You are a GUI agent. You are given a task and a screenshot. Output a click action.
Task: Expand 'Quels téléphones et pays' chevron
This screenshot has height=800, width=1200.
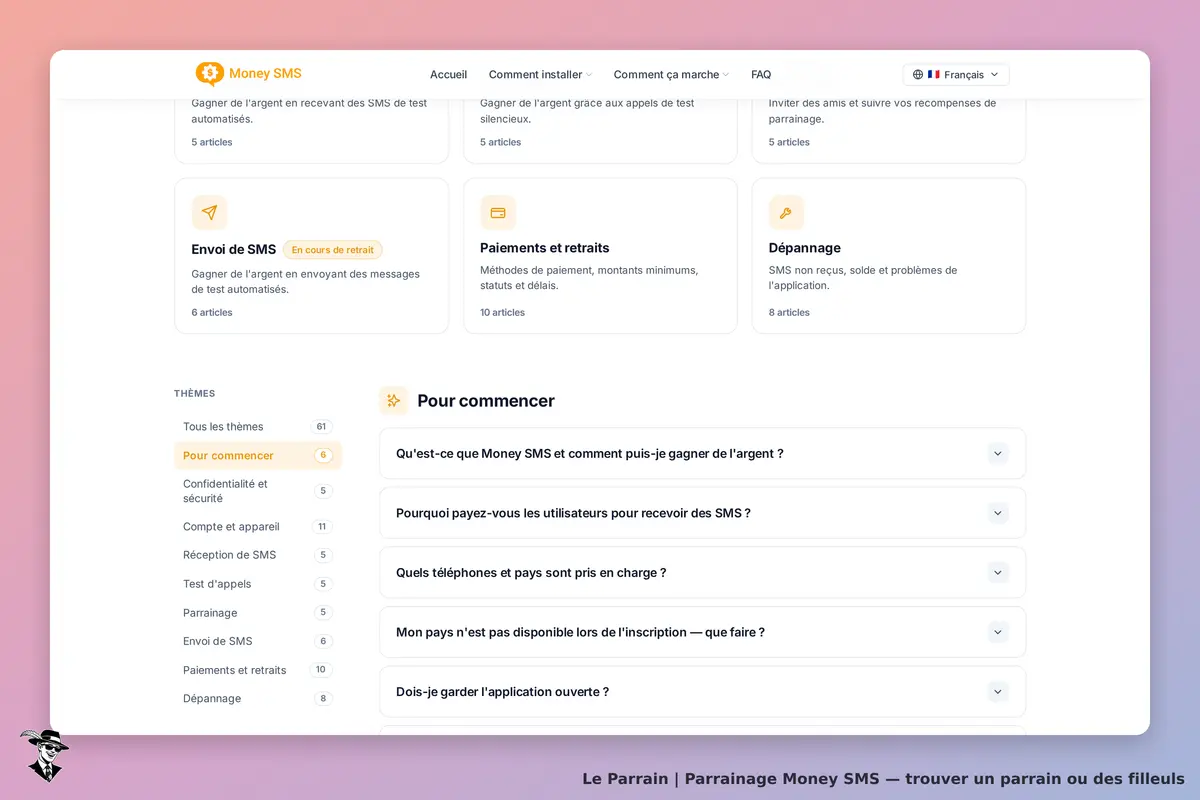coord(997,573)
